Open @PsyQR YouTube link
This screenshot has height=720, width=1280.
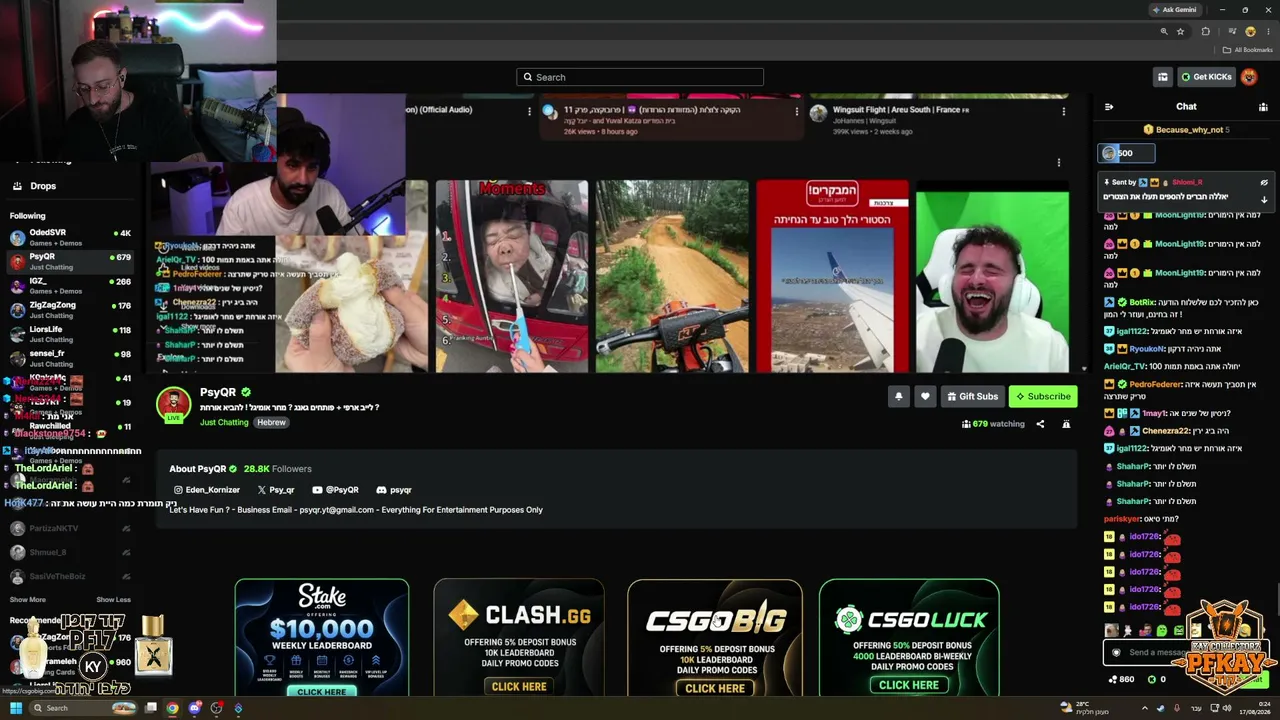tap(335, 490)
